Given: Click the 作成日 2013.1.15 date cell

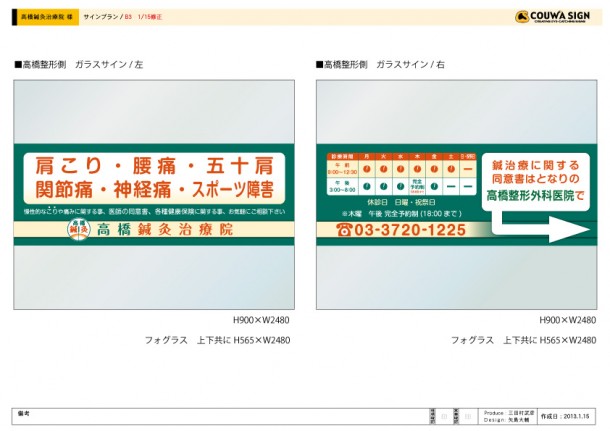Looking at the screenshot, I should click(x=565, y=416).
